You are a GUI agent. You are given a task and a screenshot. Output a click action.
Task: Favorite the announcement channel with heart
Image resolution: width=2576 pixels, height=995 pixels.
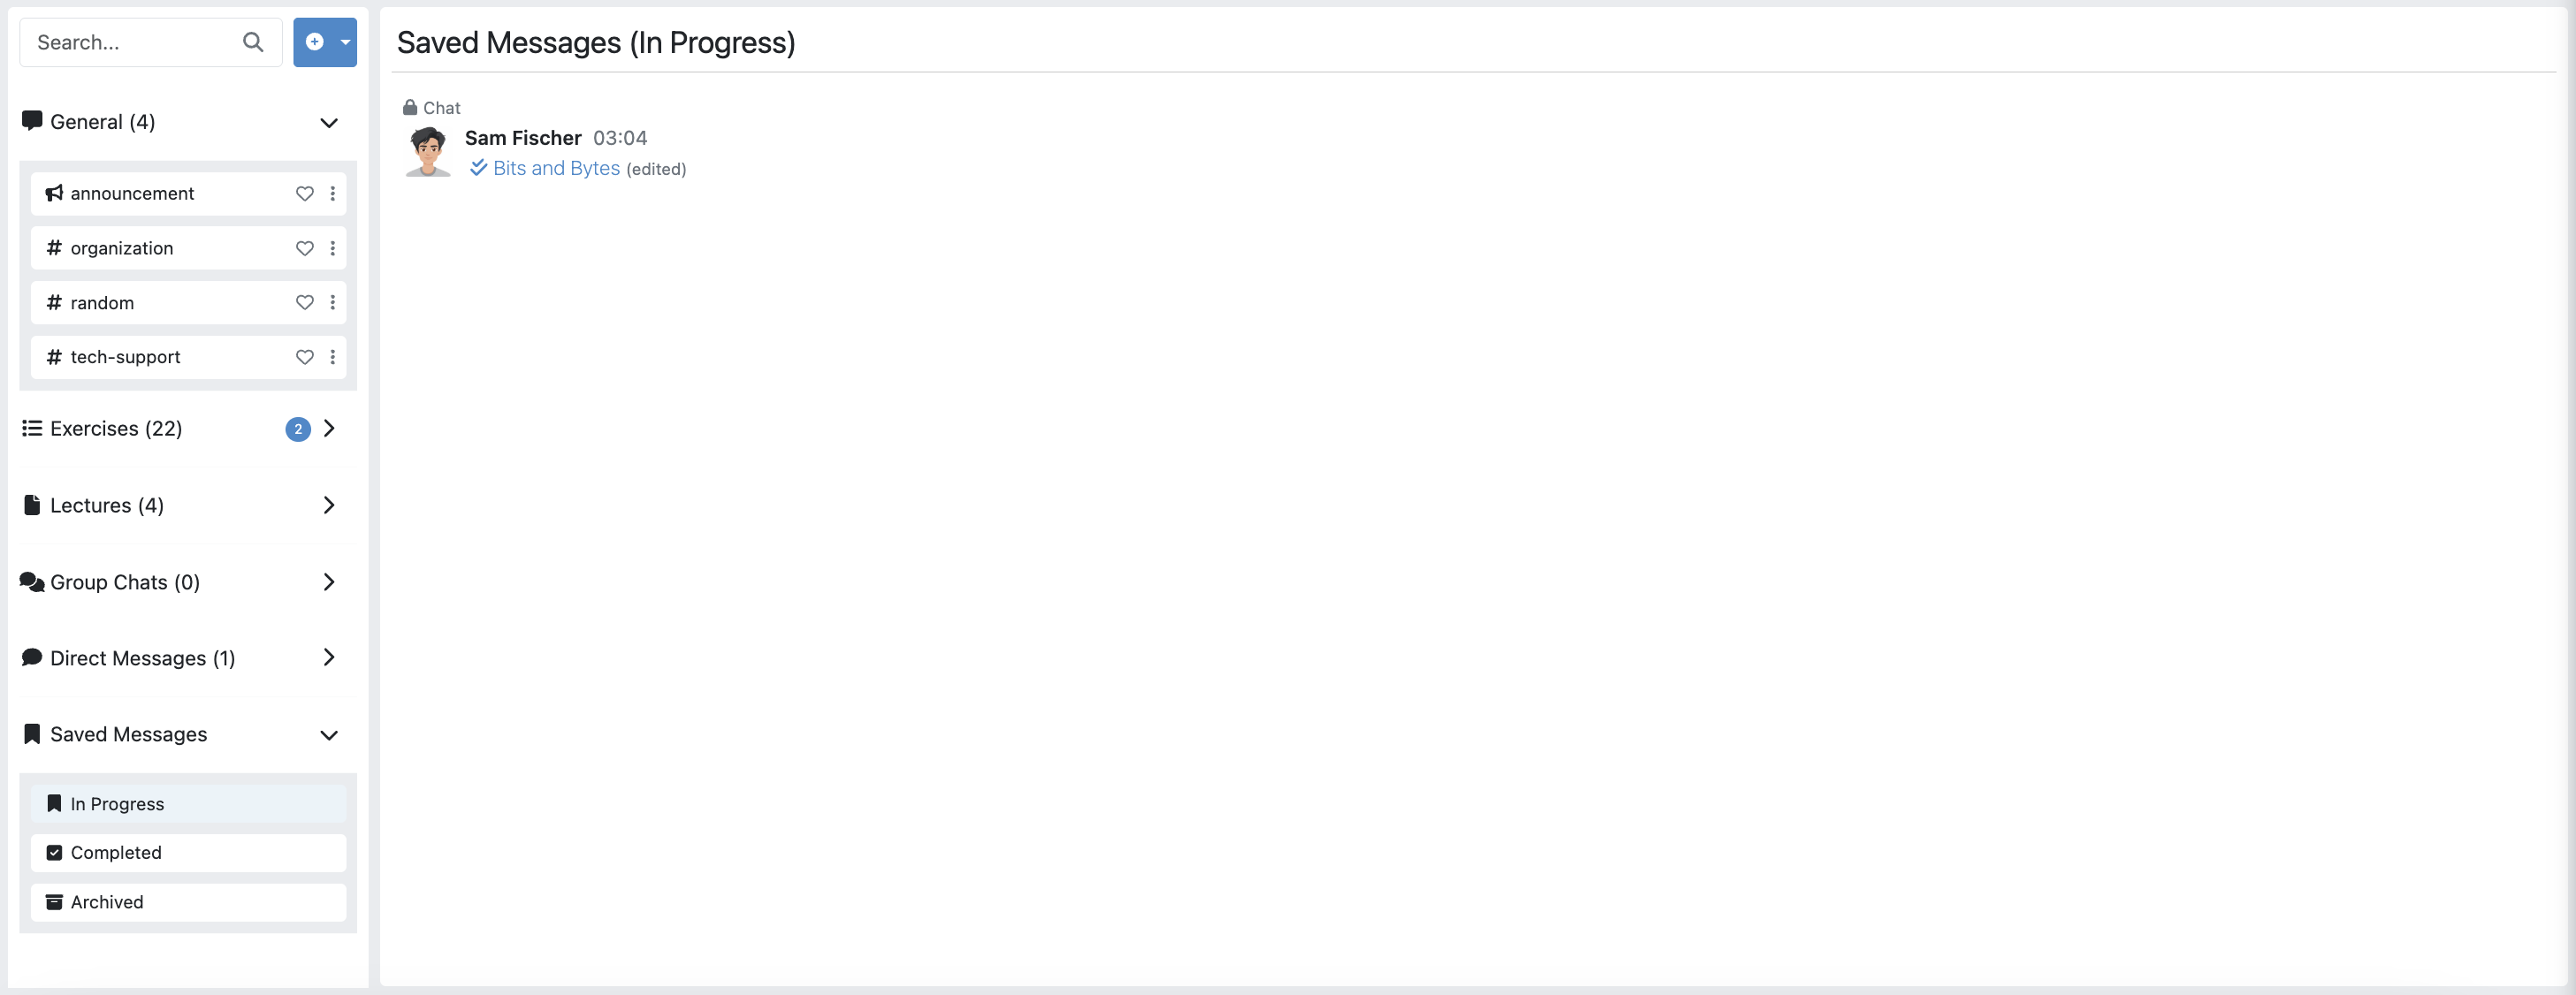tap(305, 193)
